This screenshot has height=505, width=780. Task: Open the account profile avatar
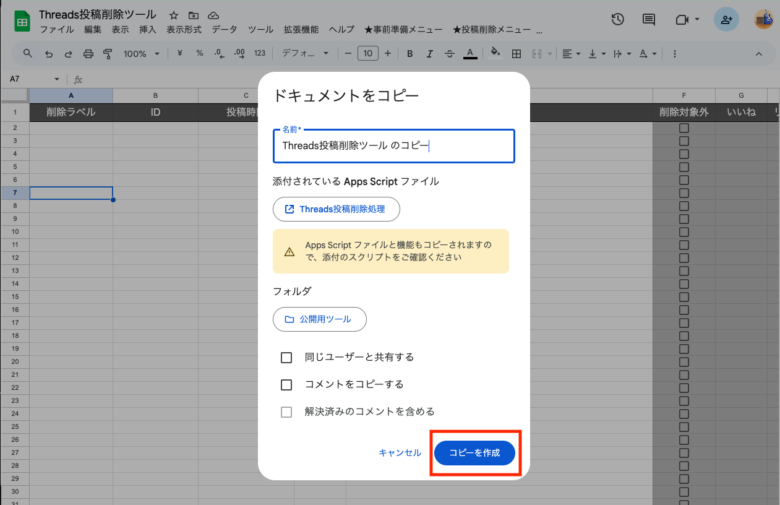[764, 19]
